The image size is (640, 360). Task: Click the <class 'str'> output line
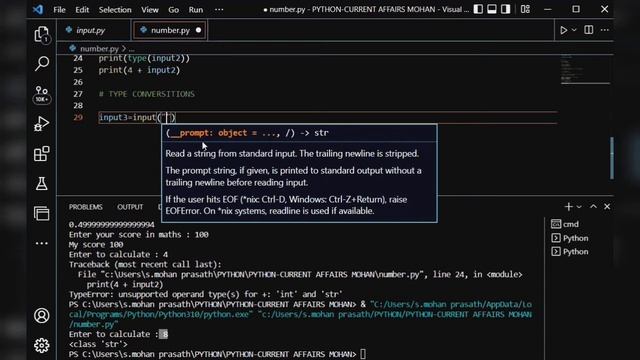pos(98,344)
